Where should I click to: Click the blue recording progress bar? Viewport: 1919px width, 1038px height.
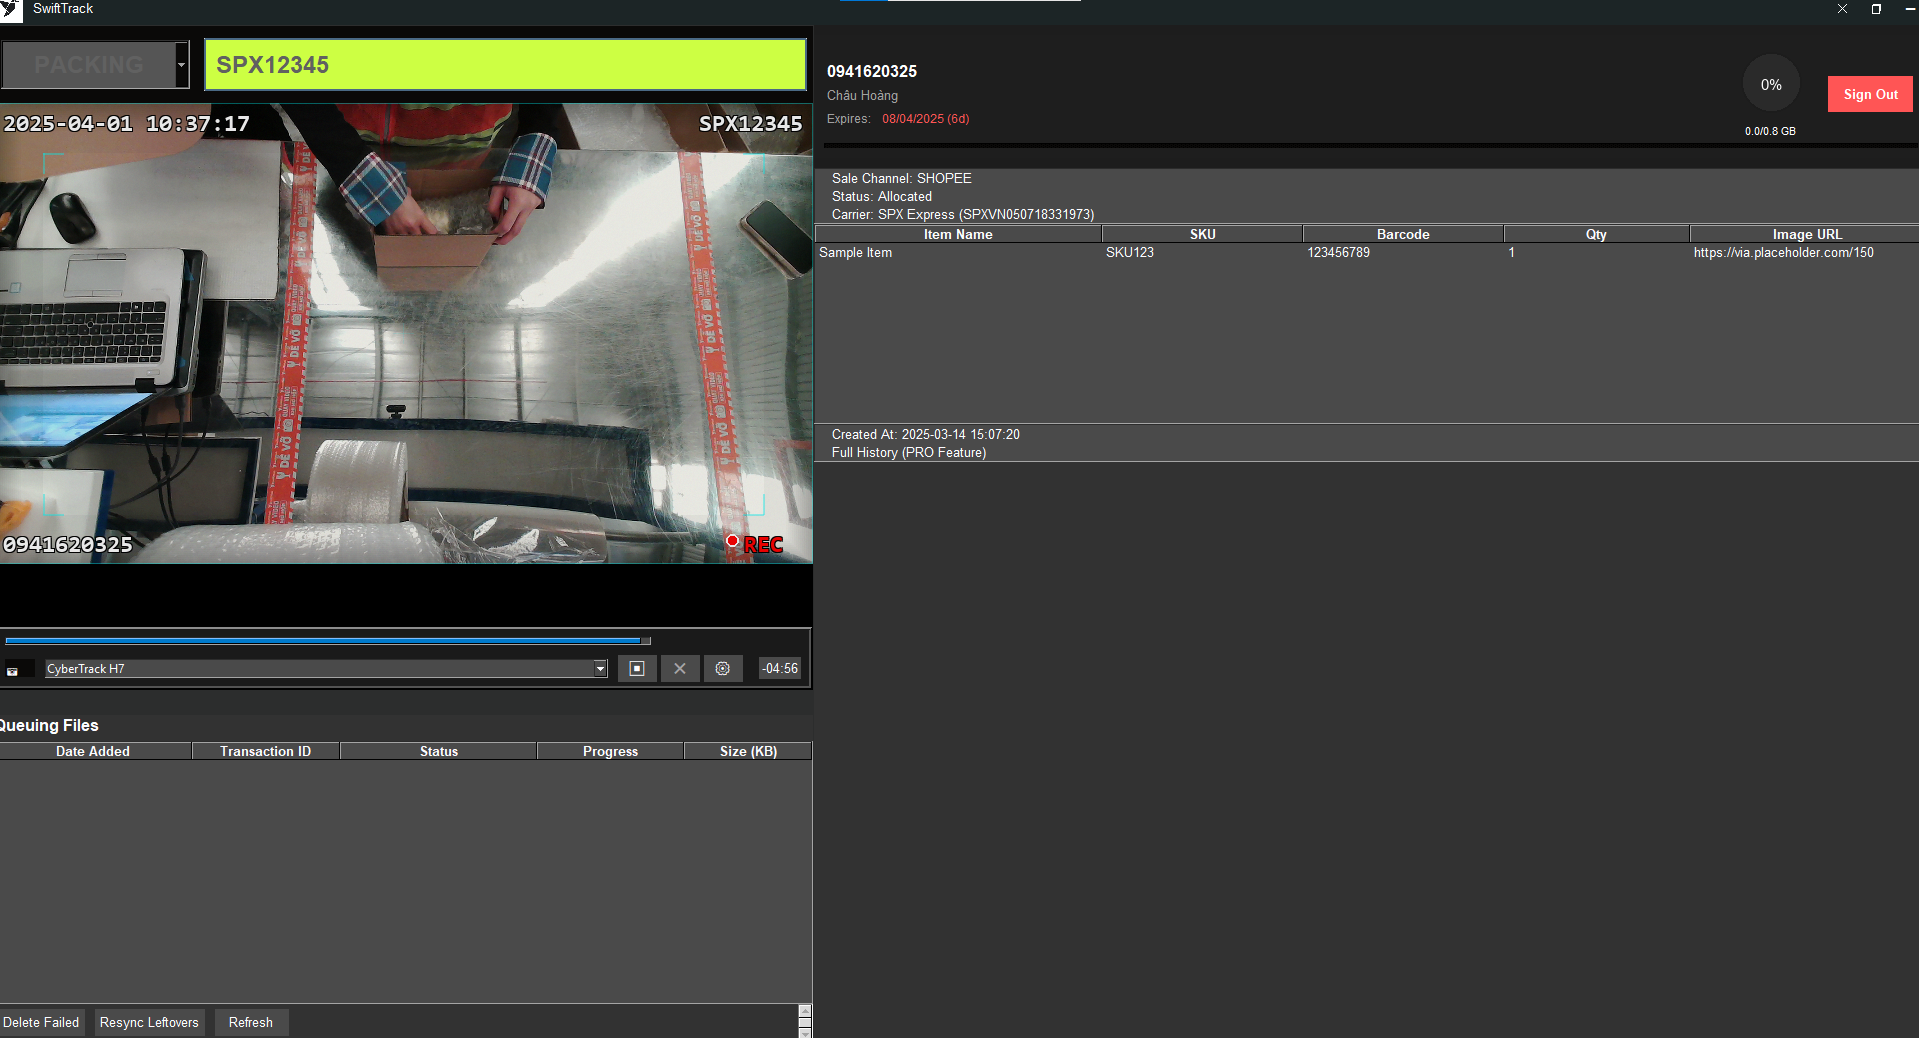325,641
